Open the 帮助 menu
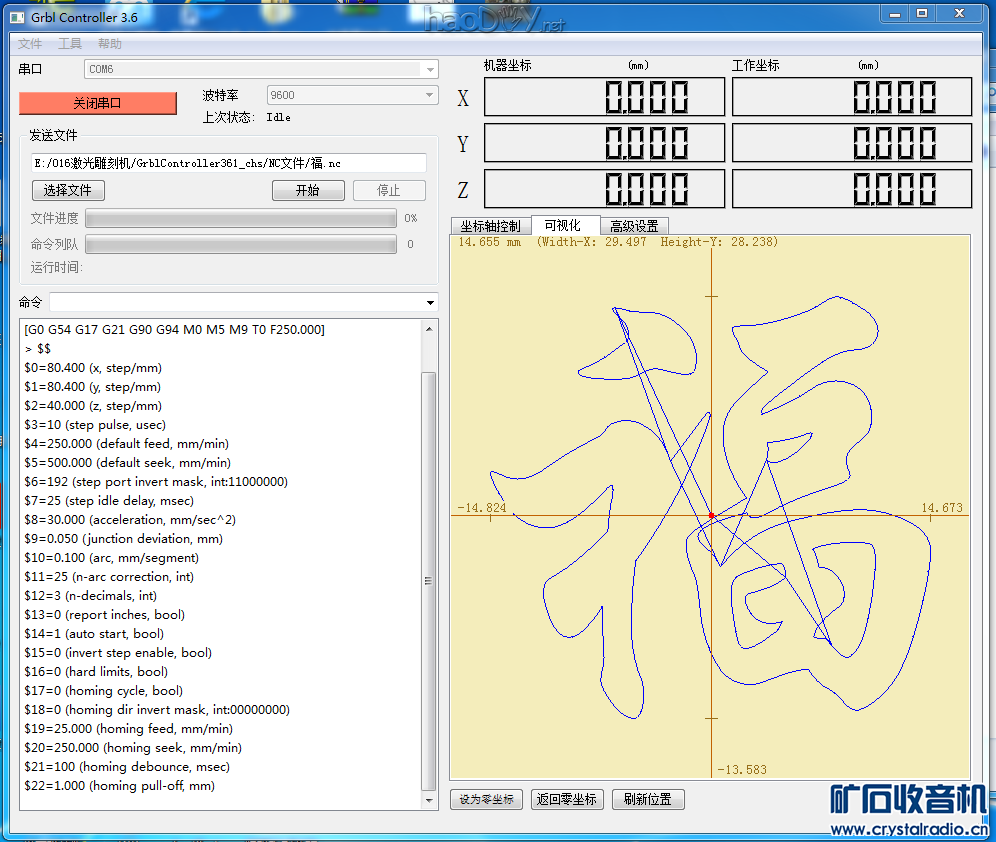 coord(110,44)
